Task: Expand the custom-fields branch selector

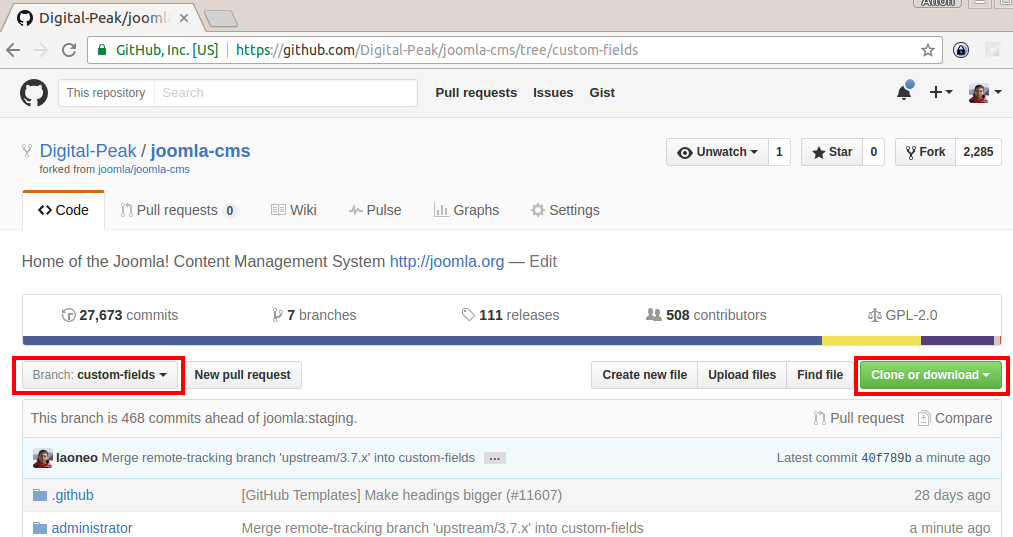Action: (x=99, y=375)
